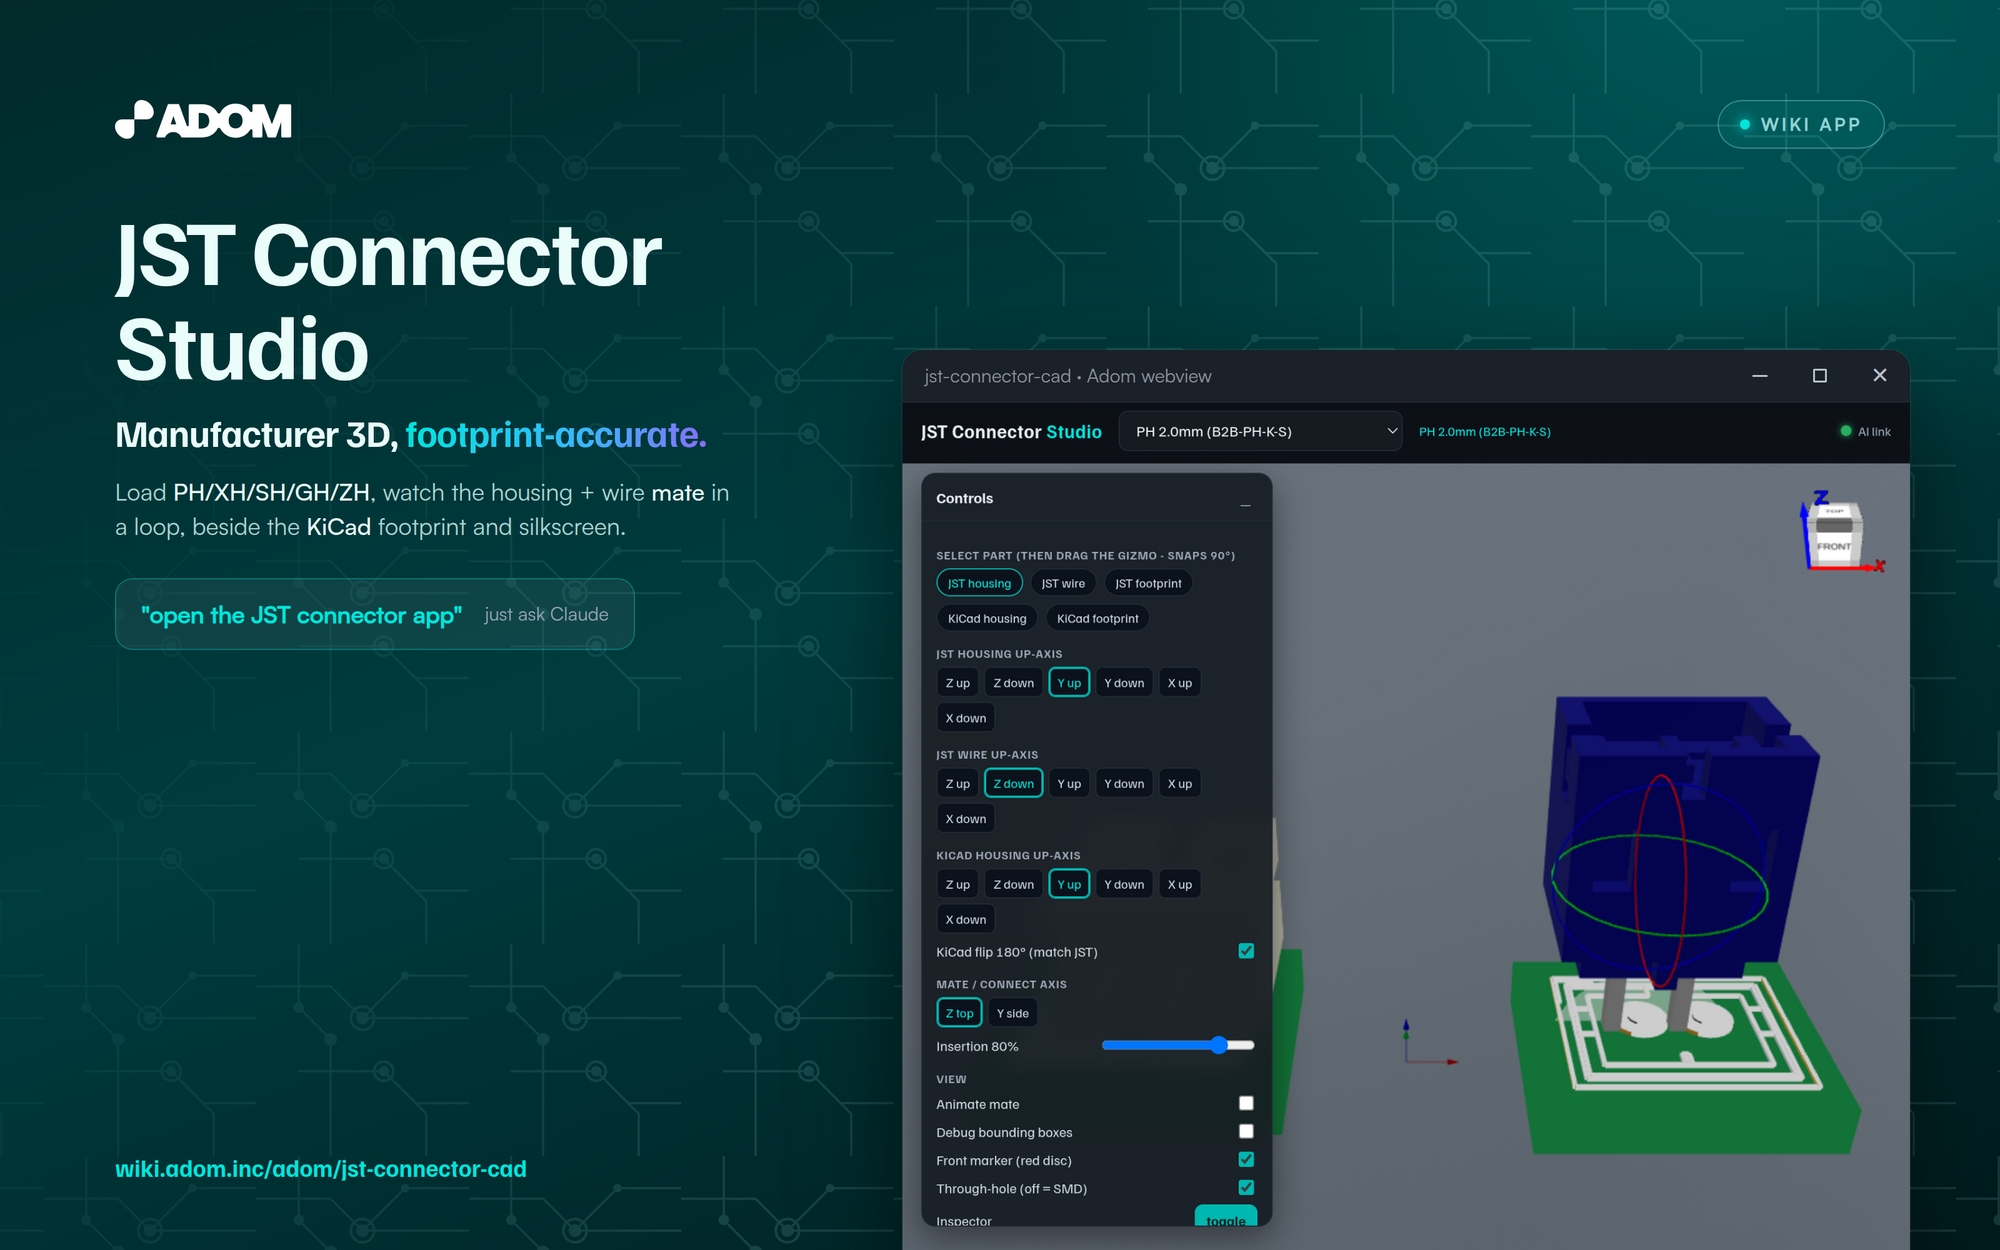
Task: Select the JST wire part
Action: tap(1063, 583)
